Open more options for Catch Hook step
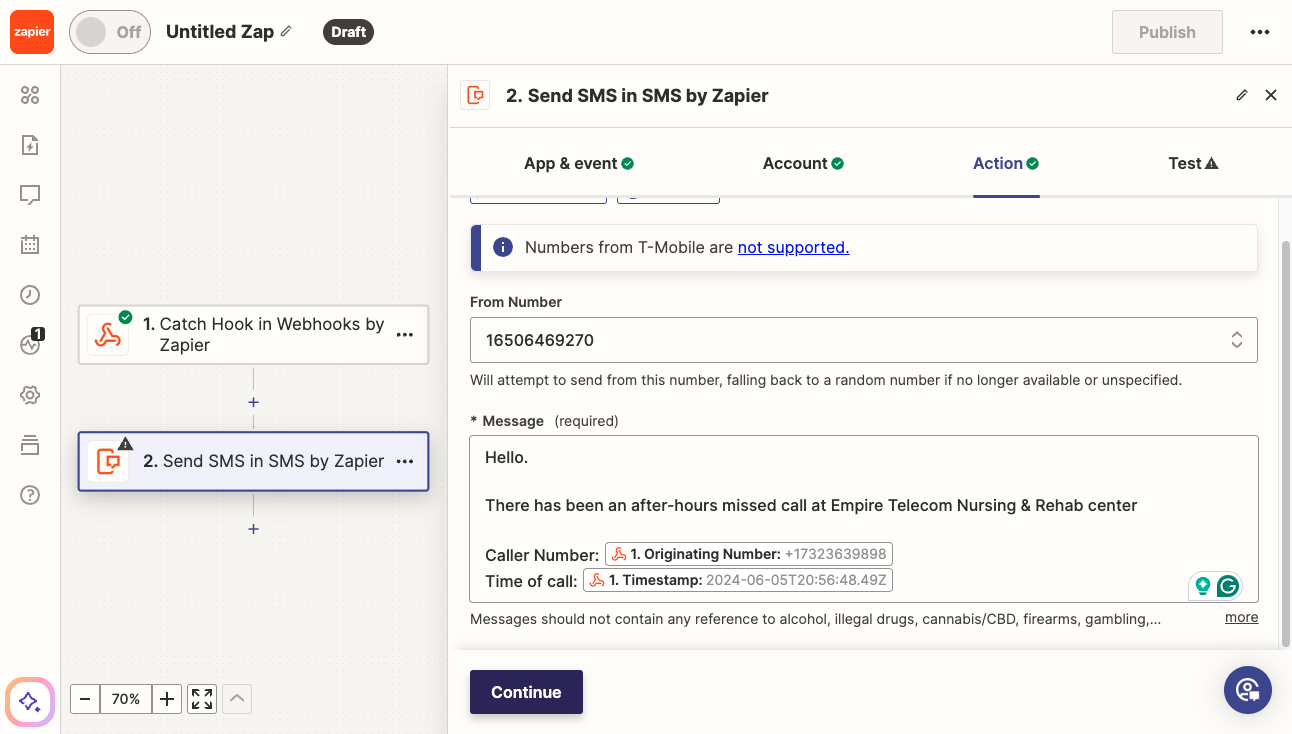Image resolution: width=1292 pixels, height=734 pixels. (405, 335)
